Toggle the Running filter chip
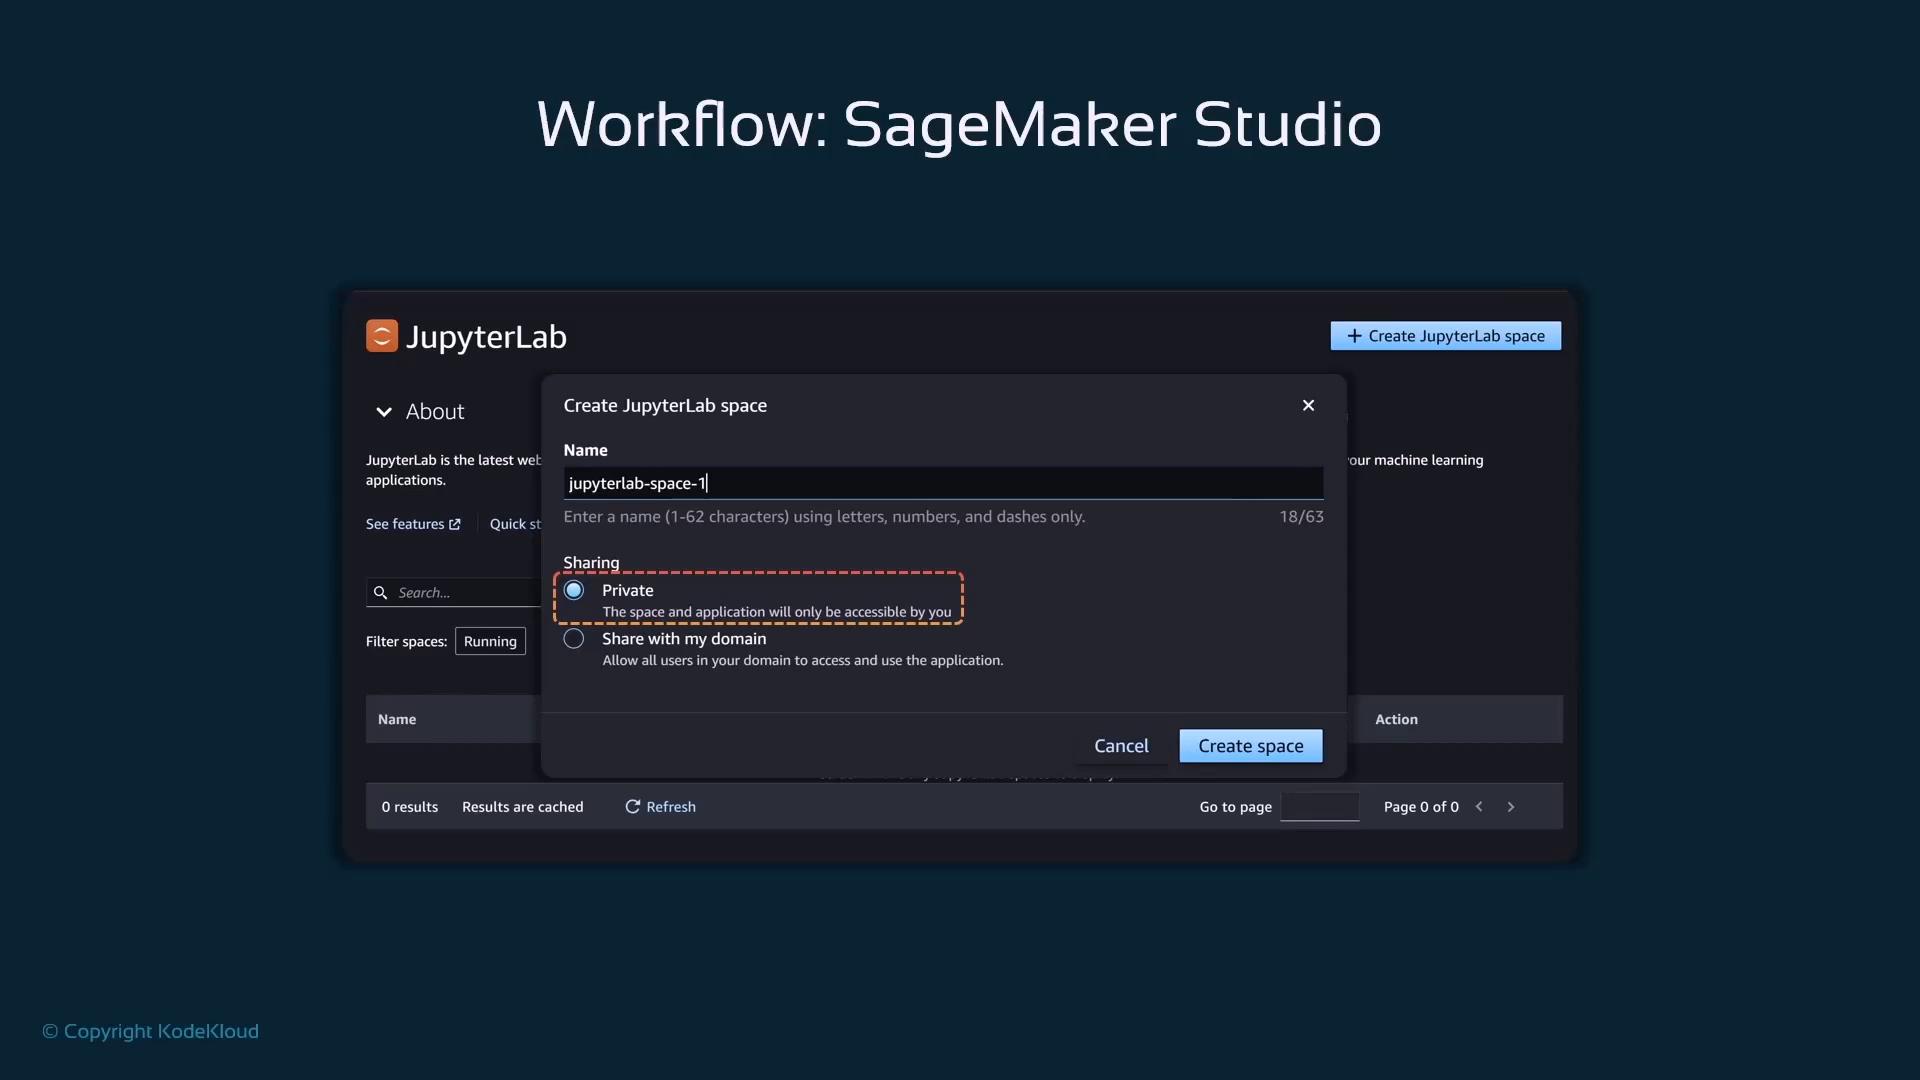Viewport: 1920px width, 1080px height. coord(490,641)
